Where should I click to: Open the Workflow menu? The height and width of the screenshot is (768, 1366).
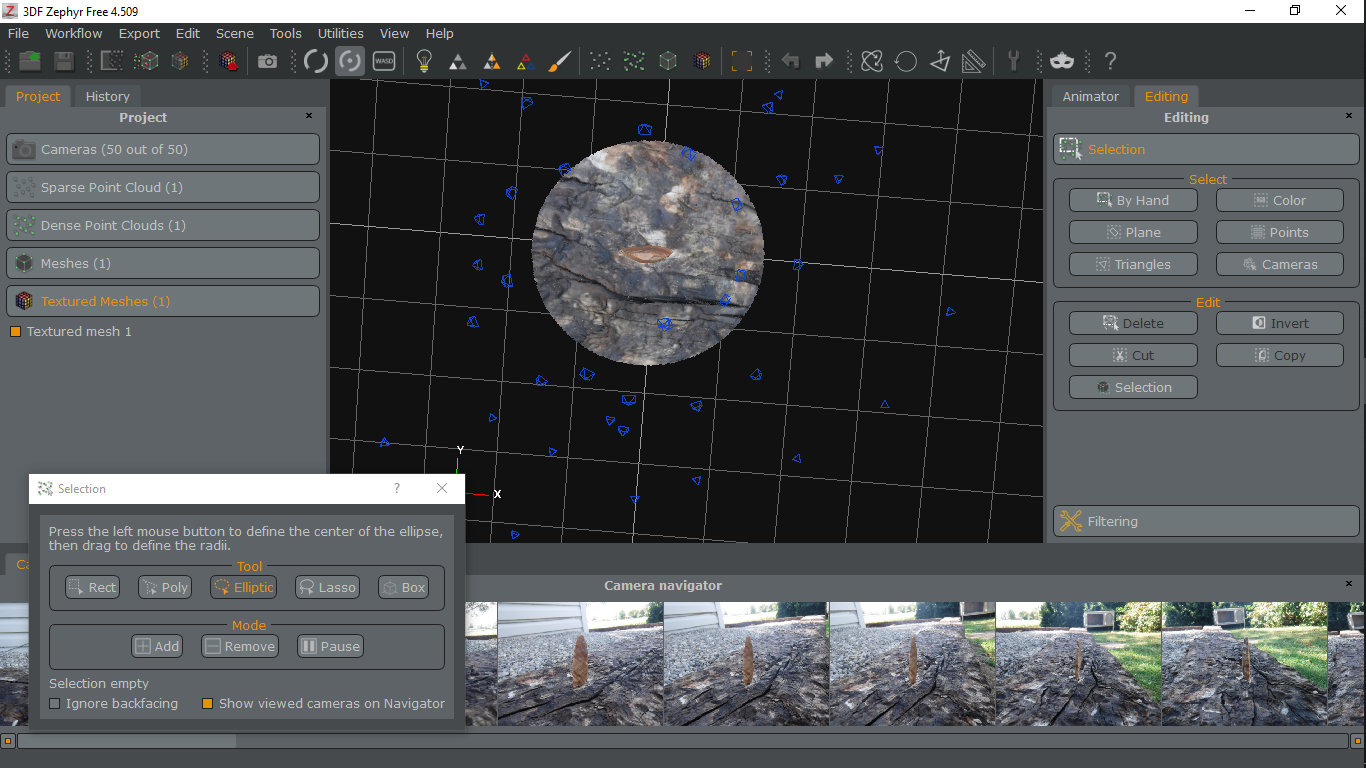pyautogui.click(x=73, y=33)
